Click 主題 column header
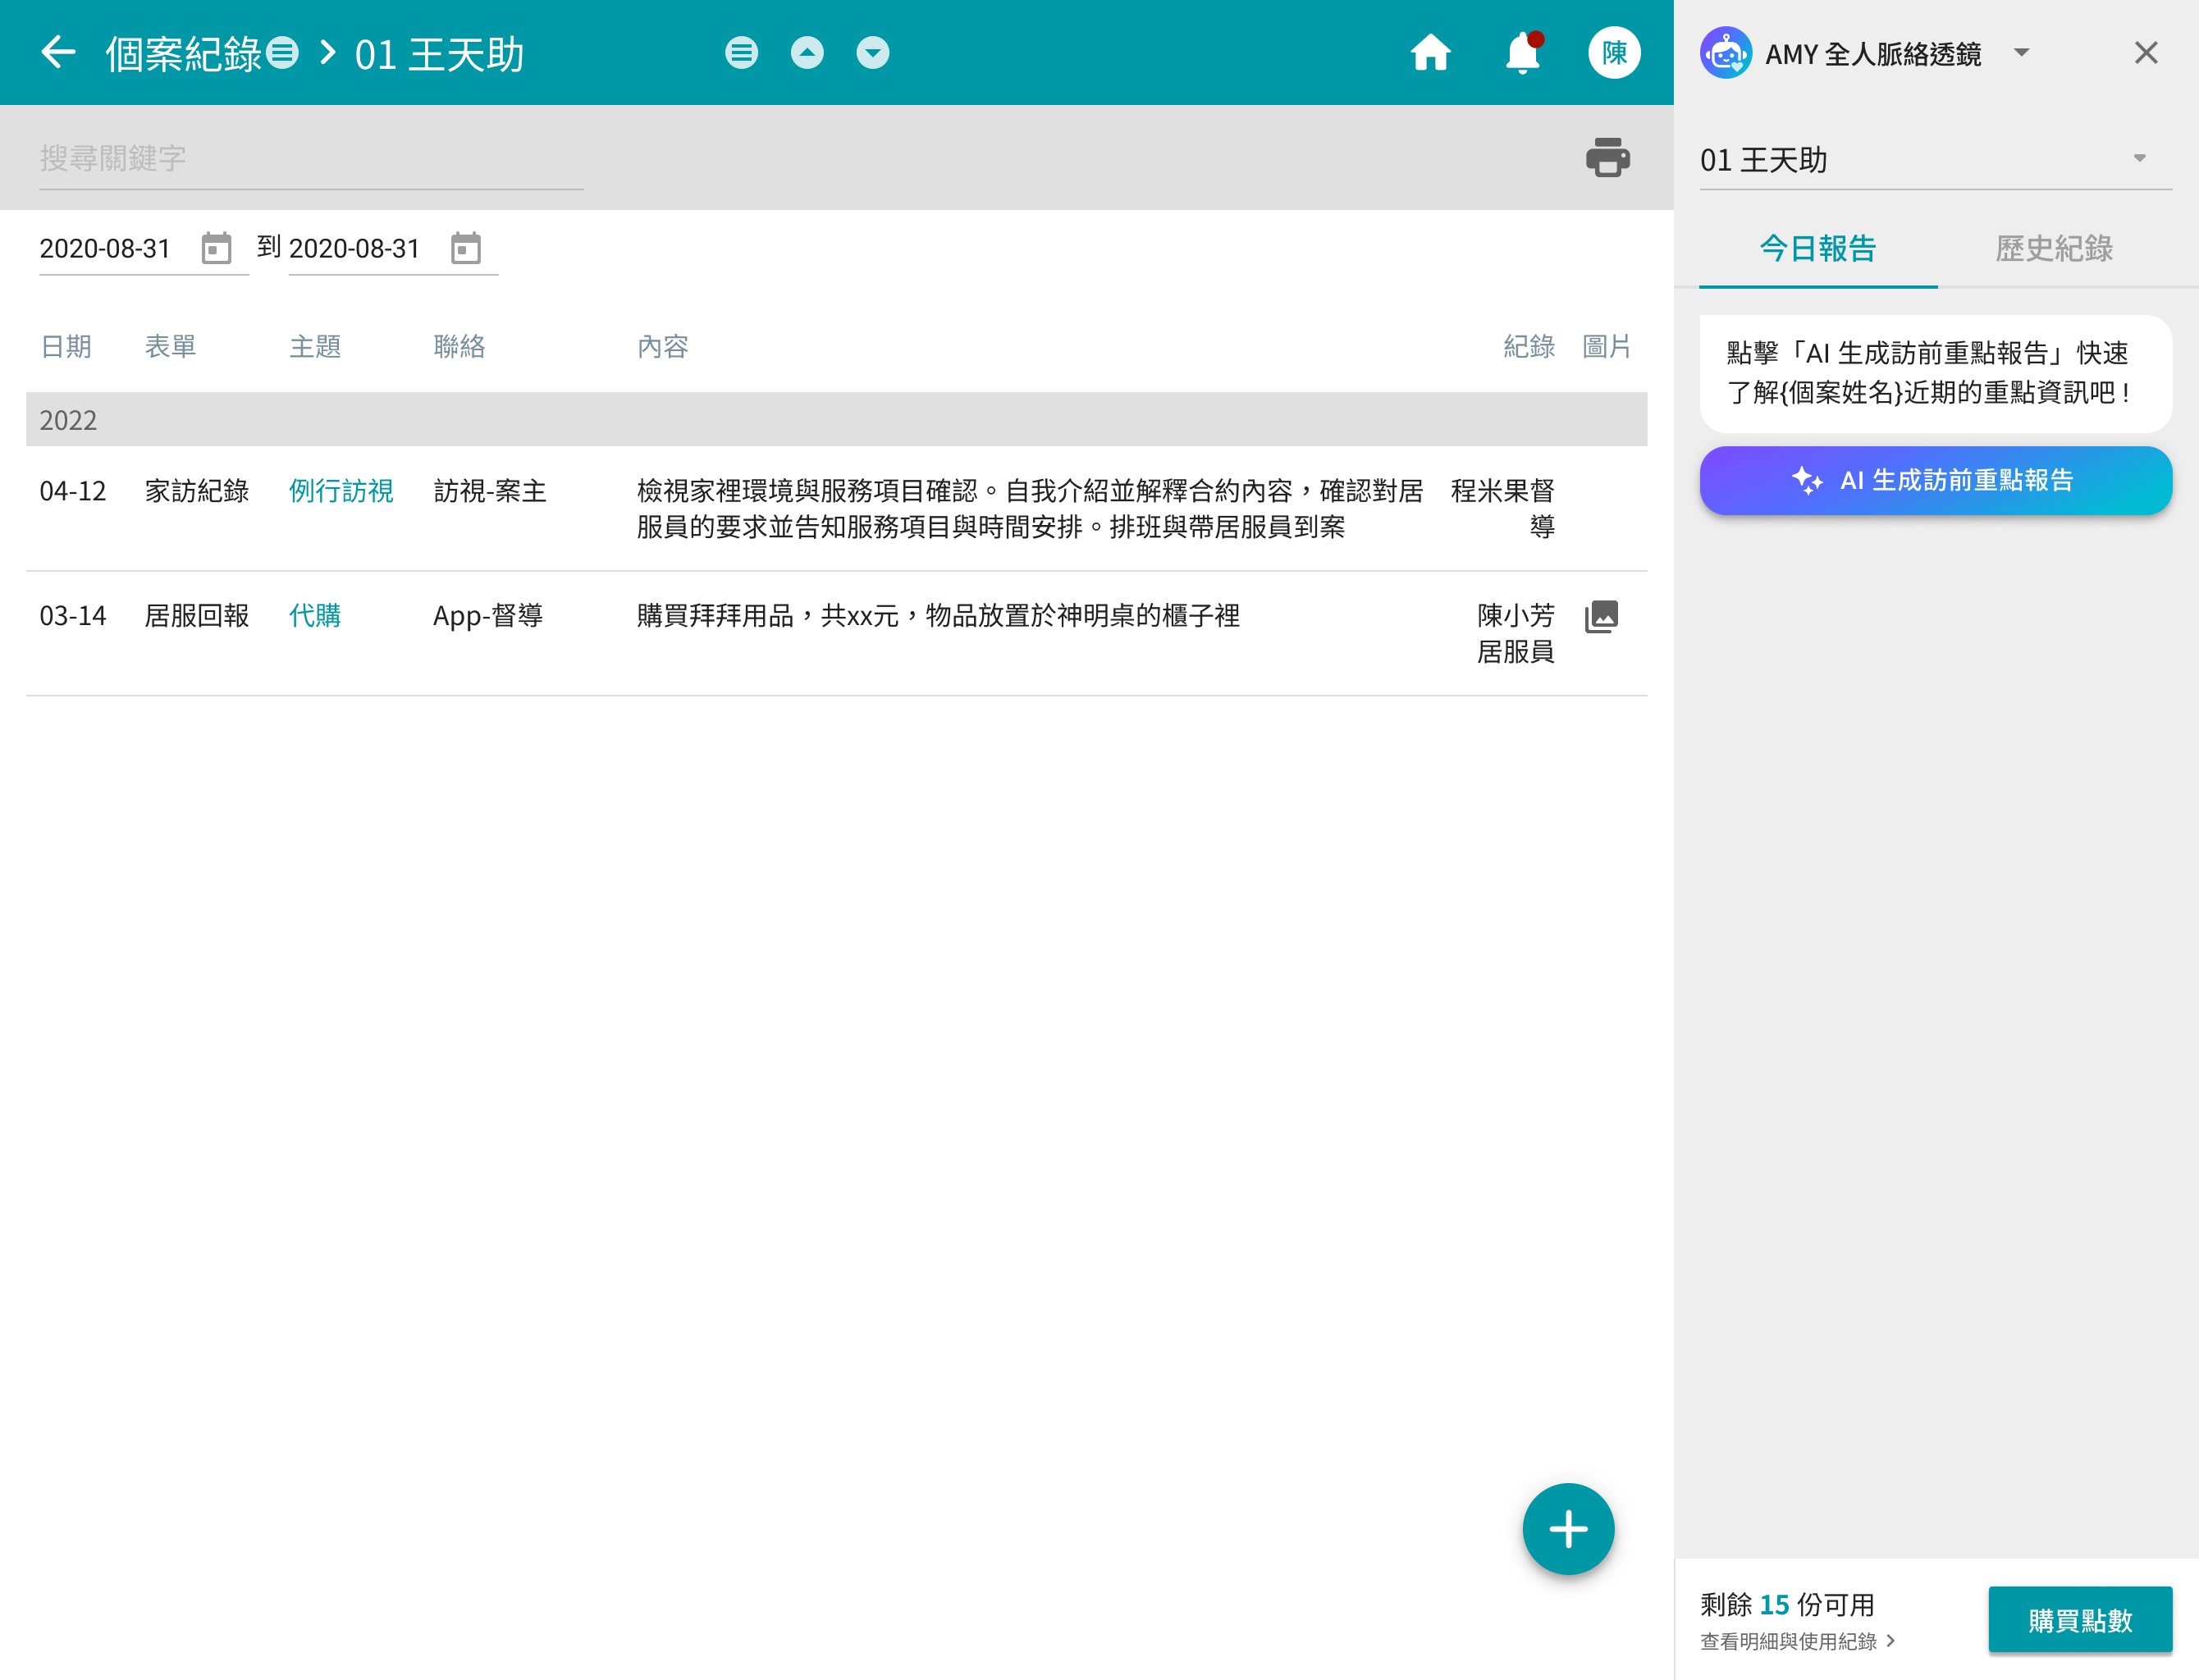 [x=315, y=346]
